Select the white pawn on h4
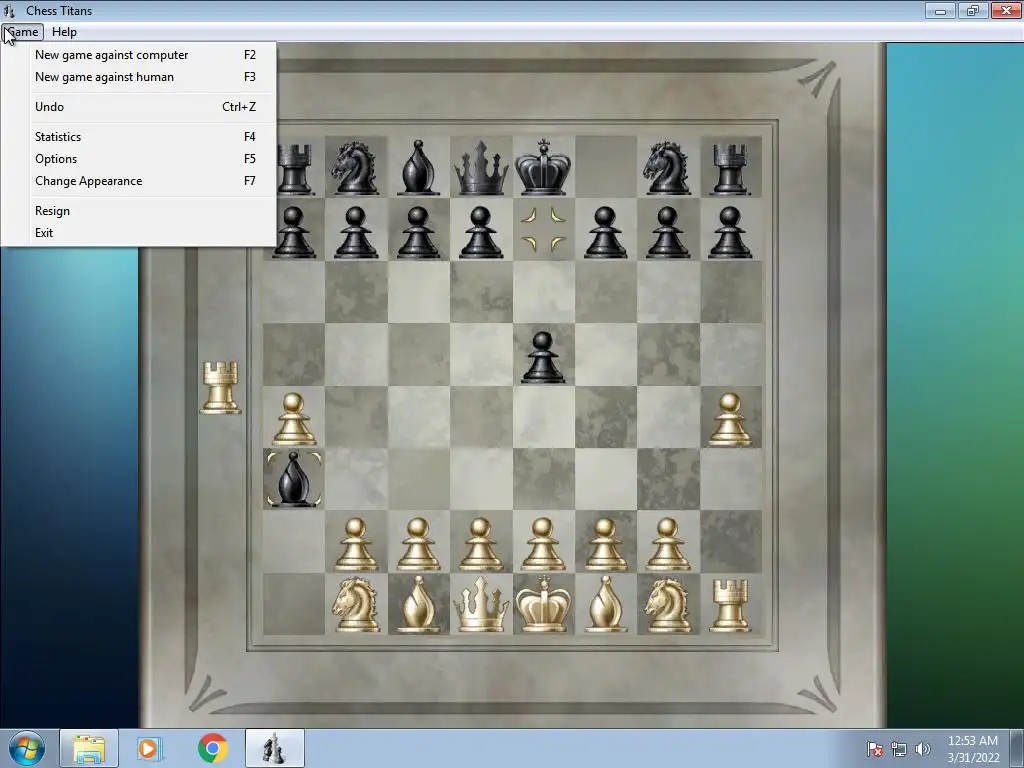Viewport: 1024px width, 768px height. [x=730, y=419]
